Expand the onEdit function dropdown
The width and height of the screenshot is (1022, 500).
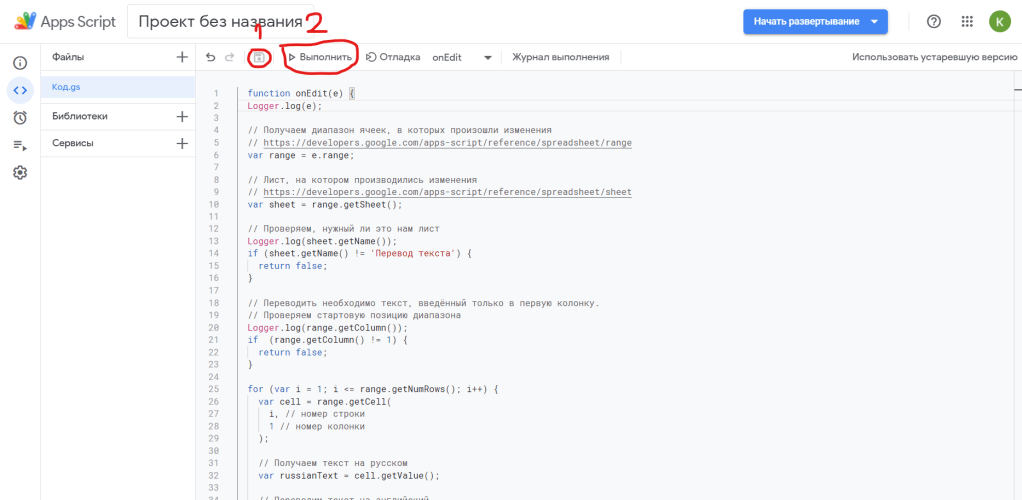coord(487,58)
